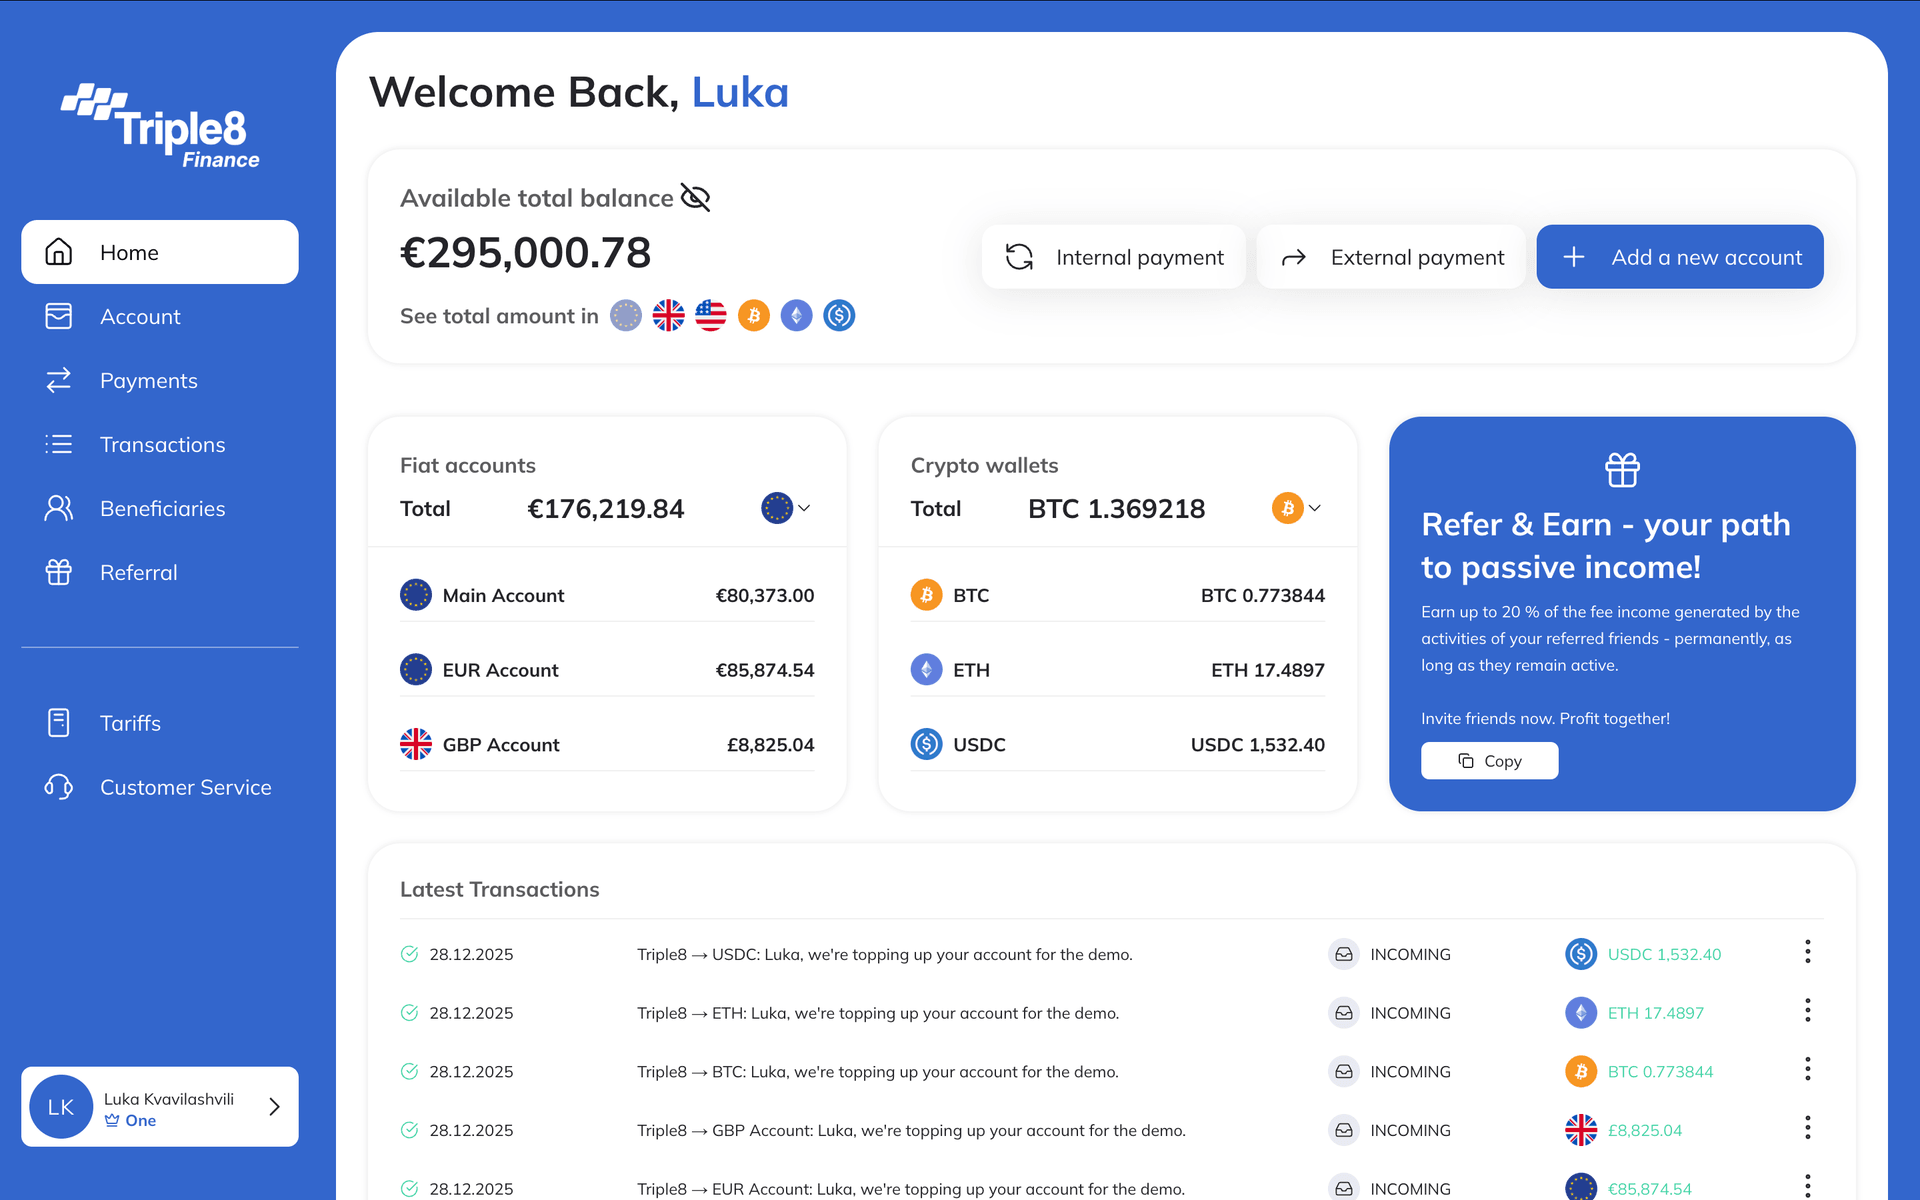Open the ETH wallet row
Screen dimensions: 1920x1200
tap(1118, 670)
